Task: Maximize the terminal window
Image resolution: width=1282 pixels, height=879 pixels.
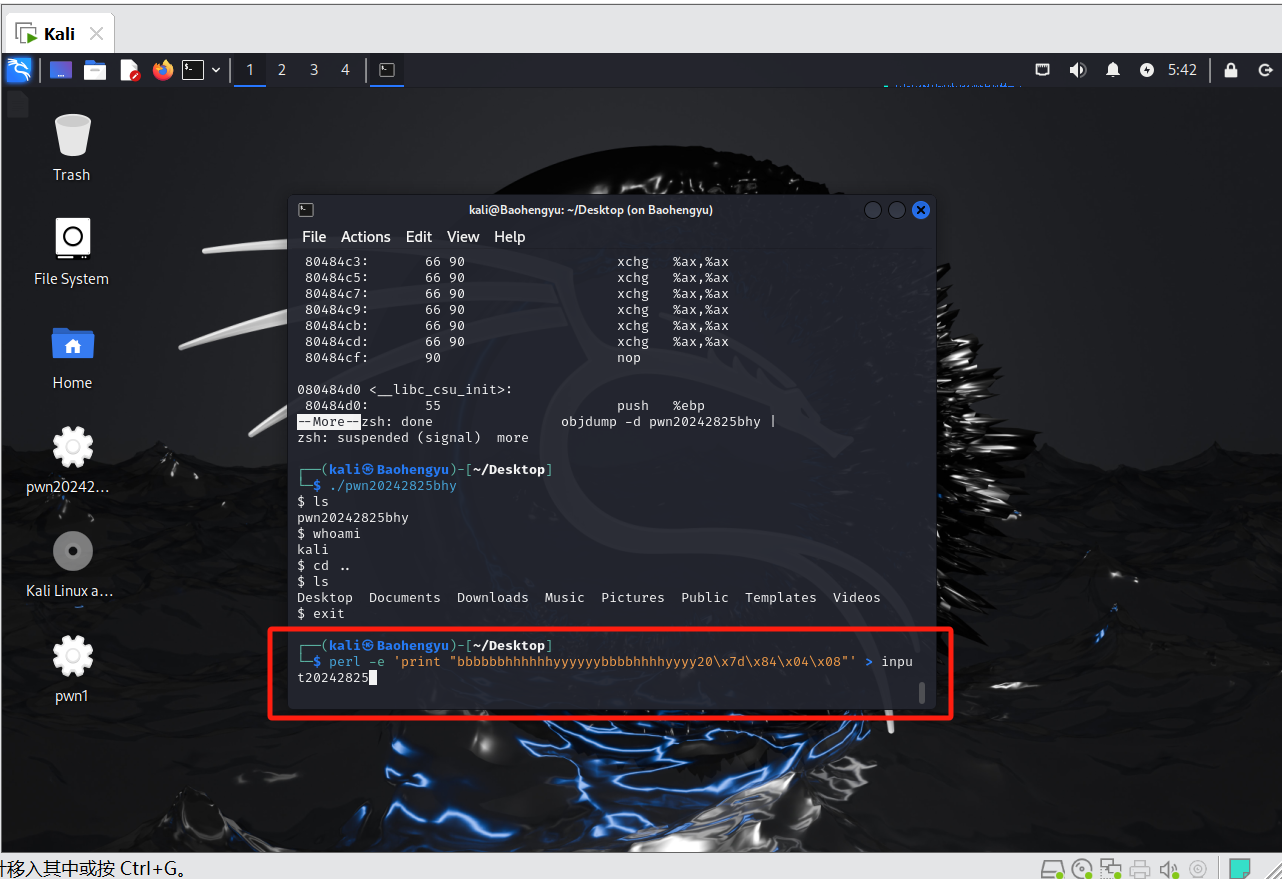Action: click(x=897, y=210)
